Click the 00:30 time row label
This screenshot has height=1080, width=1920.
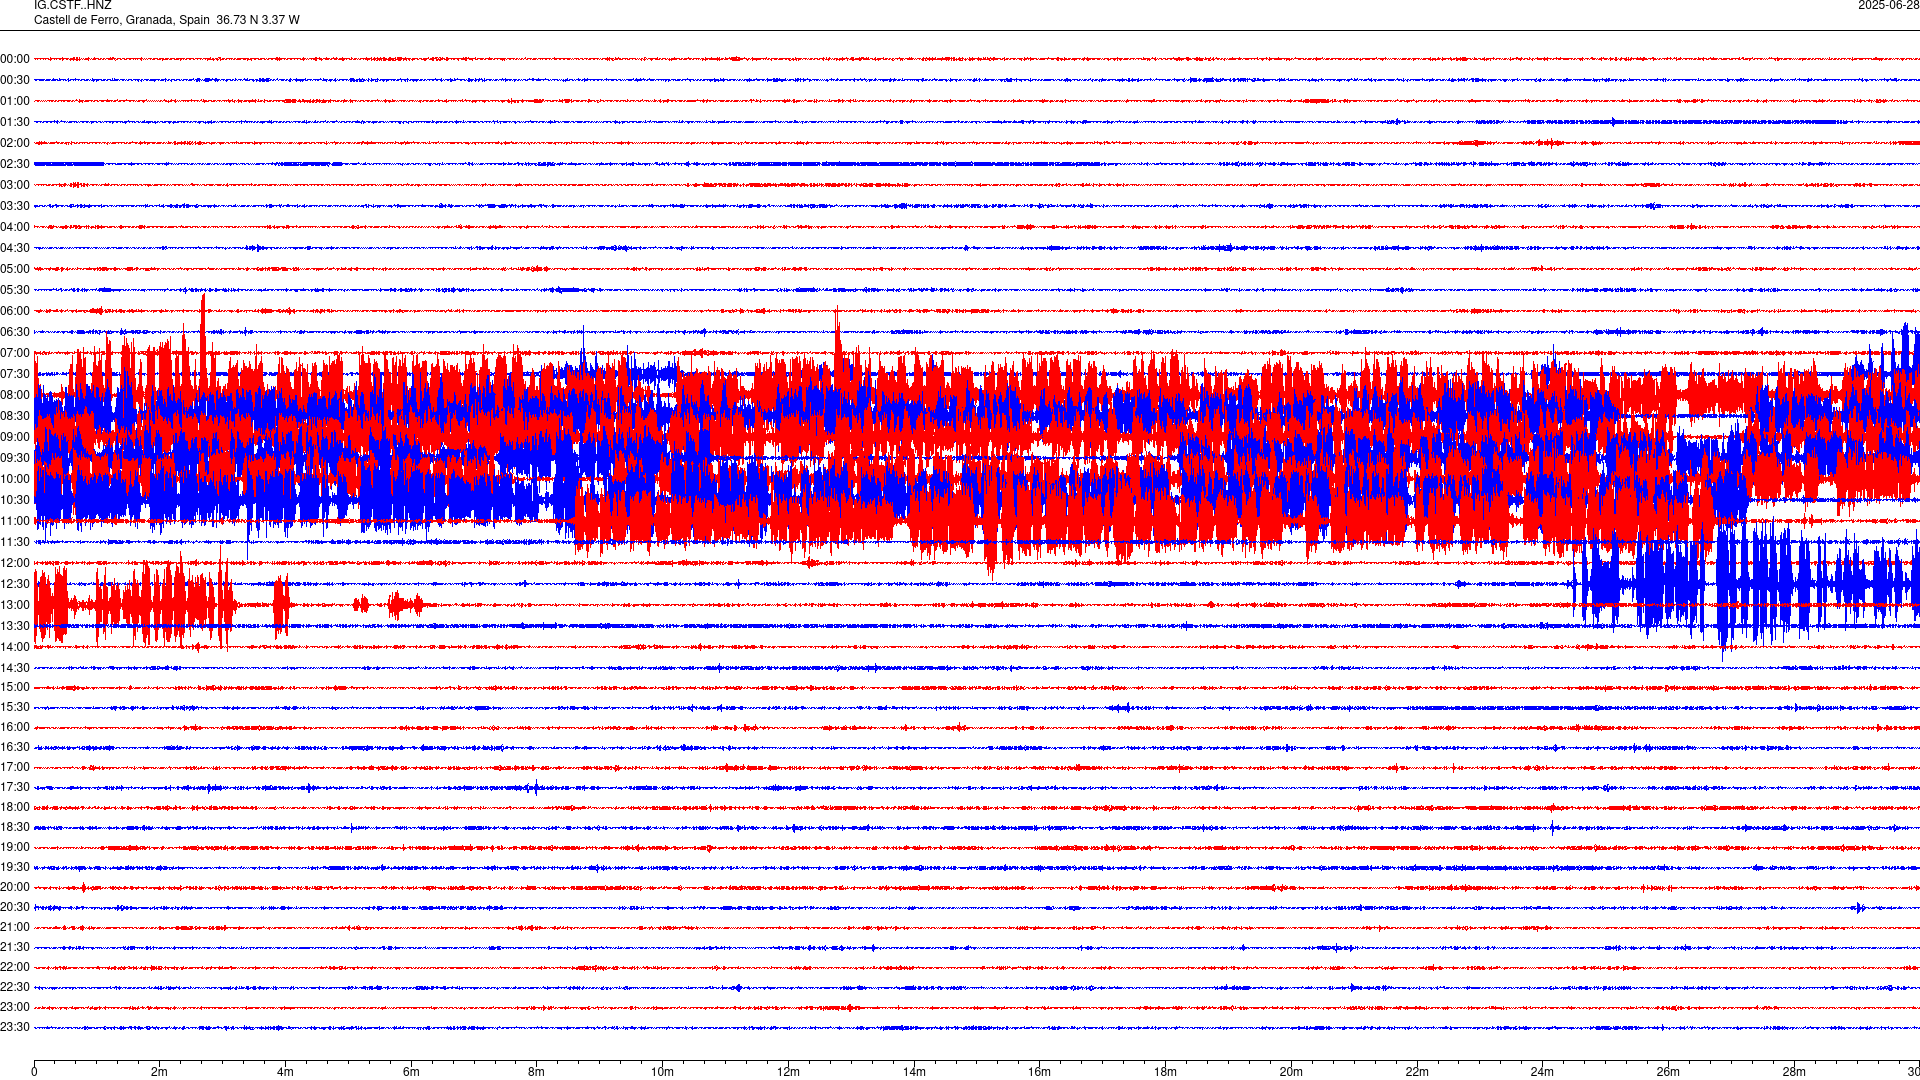pos(15,80)
